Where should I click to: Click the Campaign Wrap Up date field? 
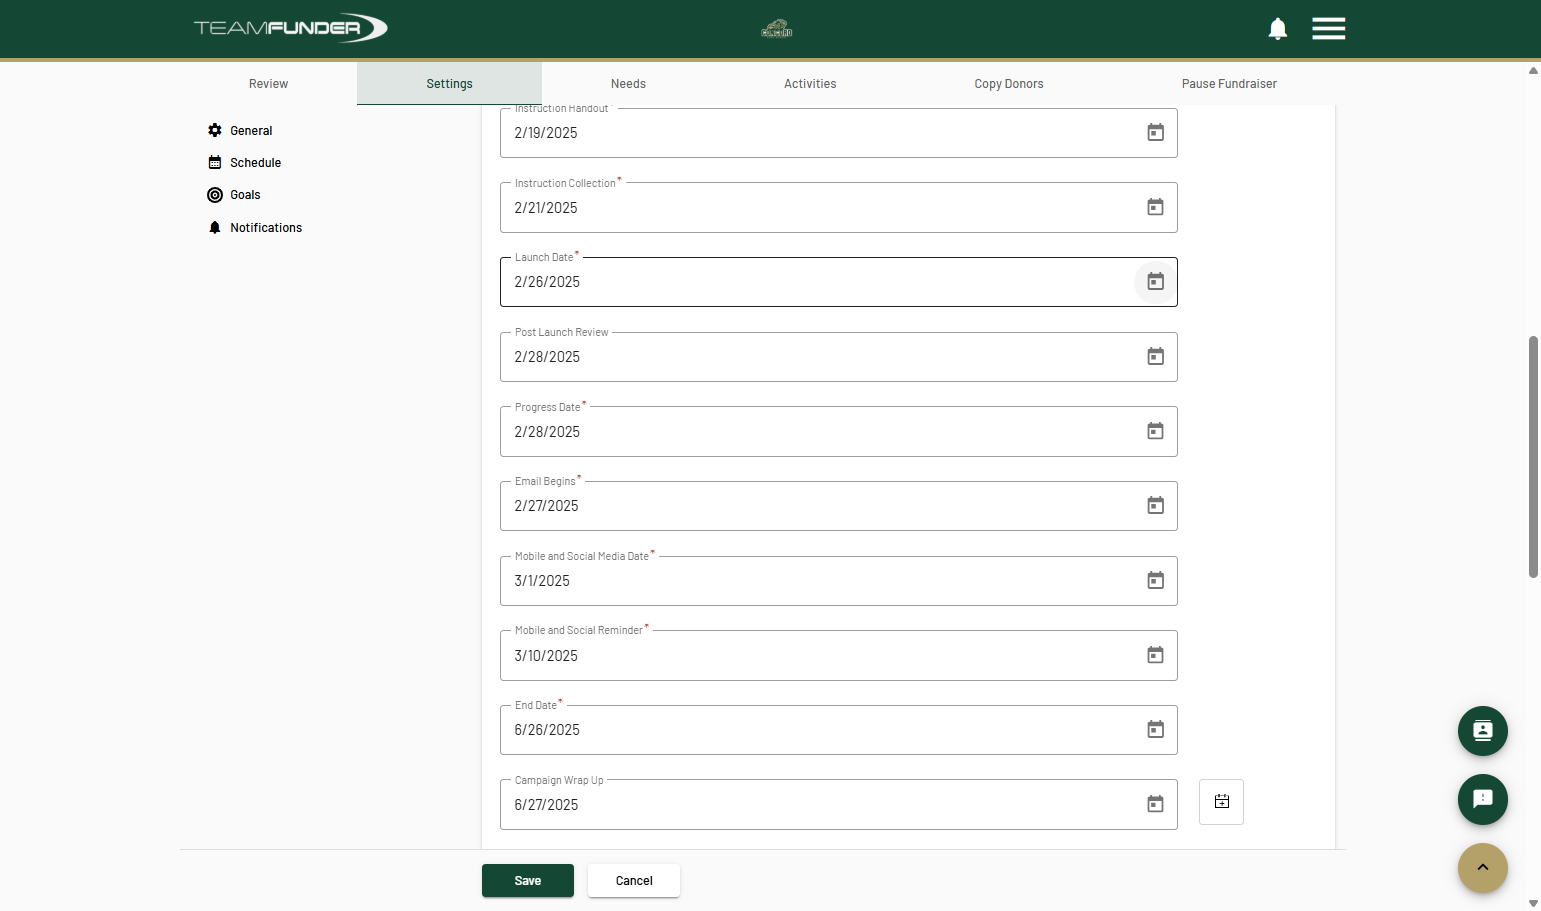(x=838, y=804)
